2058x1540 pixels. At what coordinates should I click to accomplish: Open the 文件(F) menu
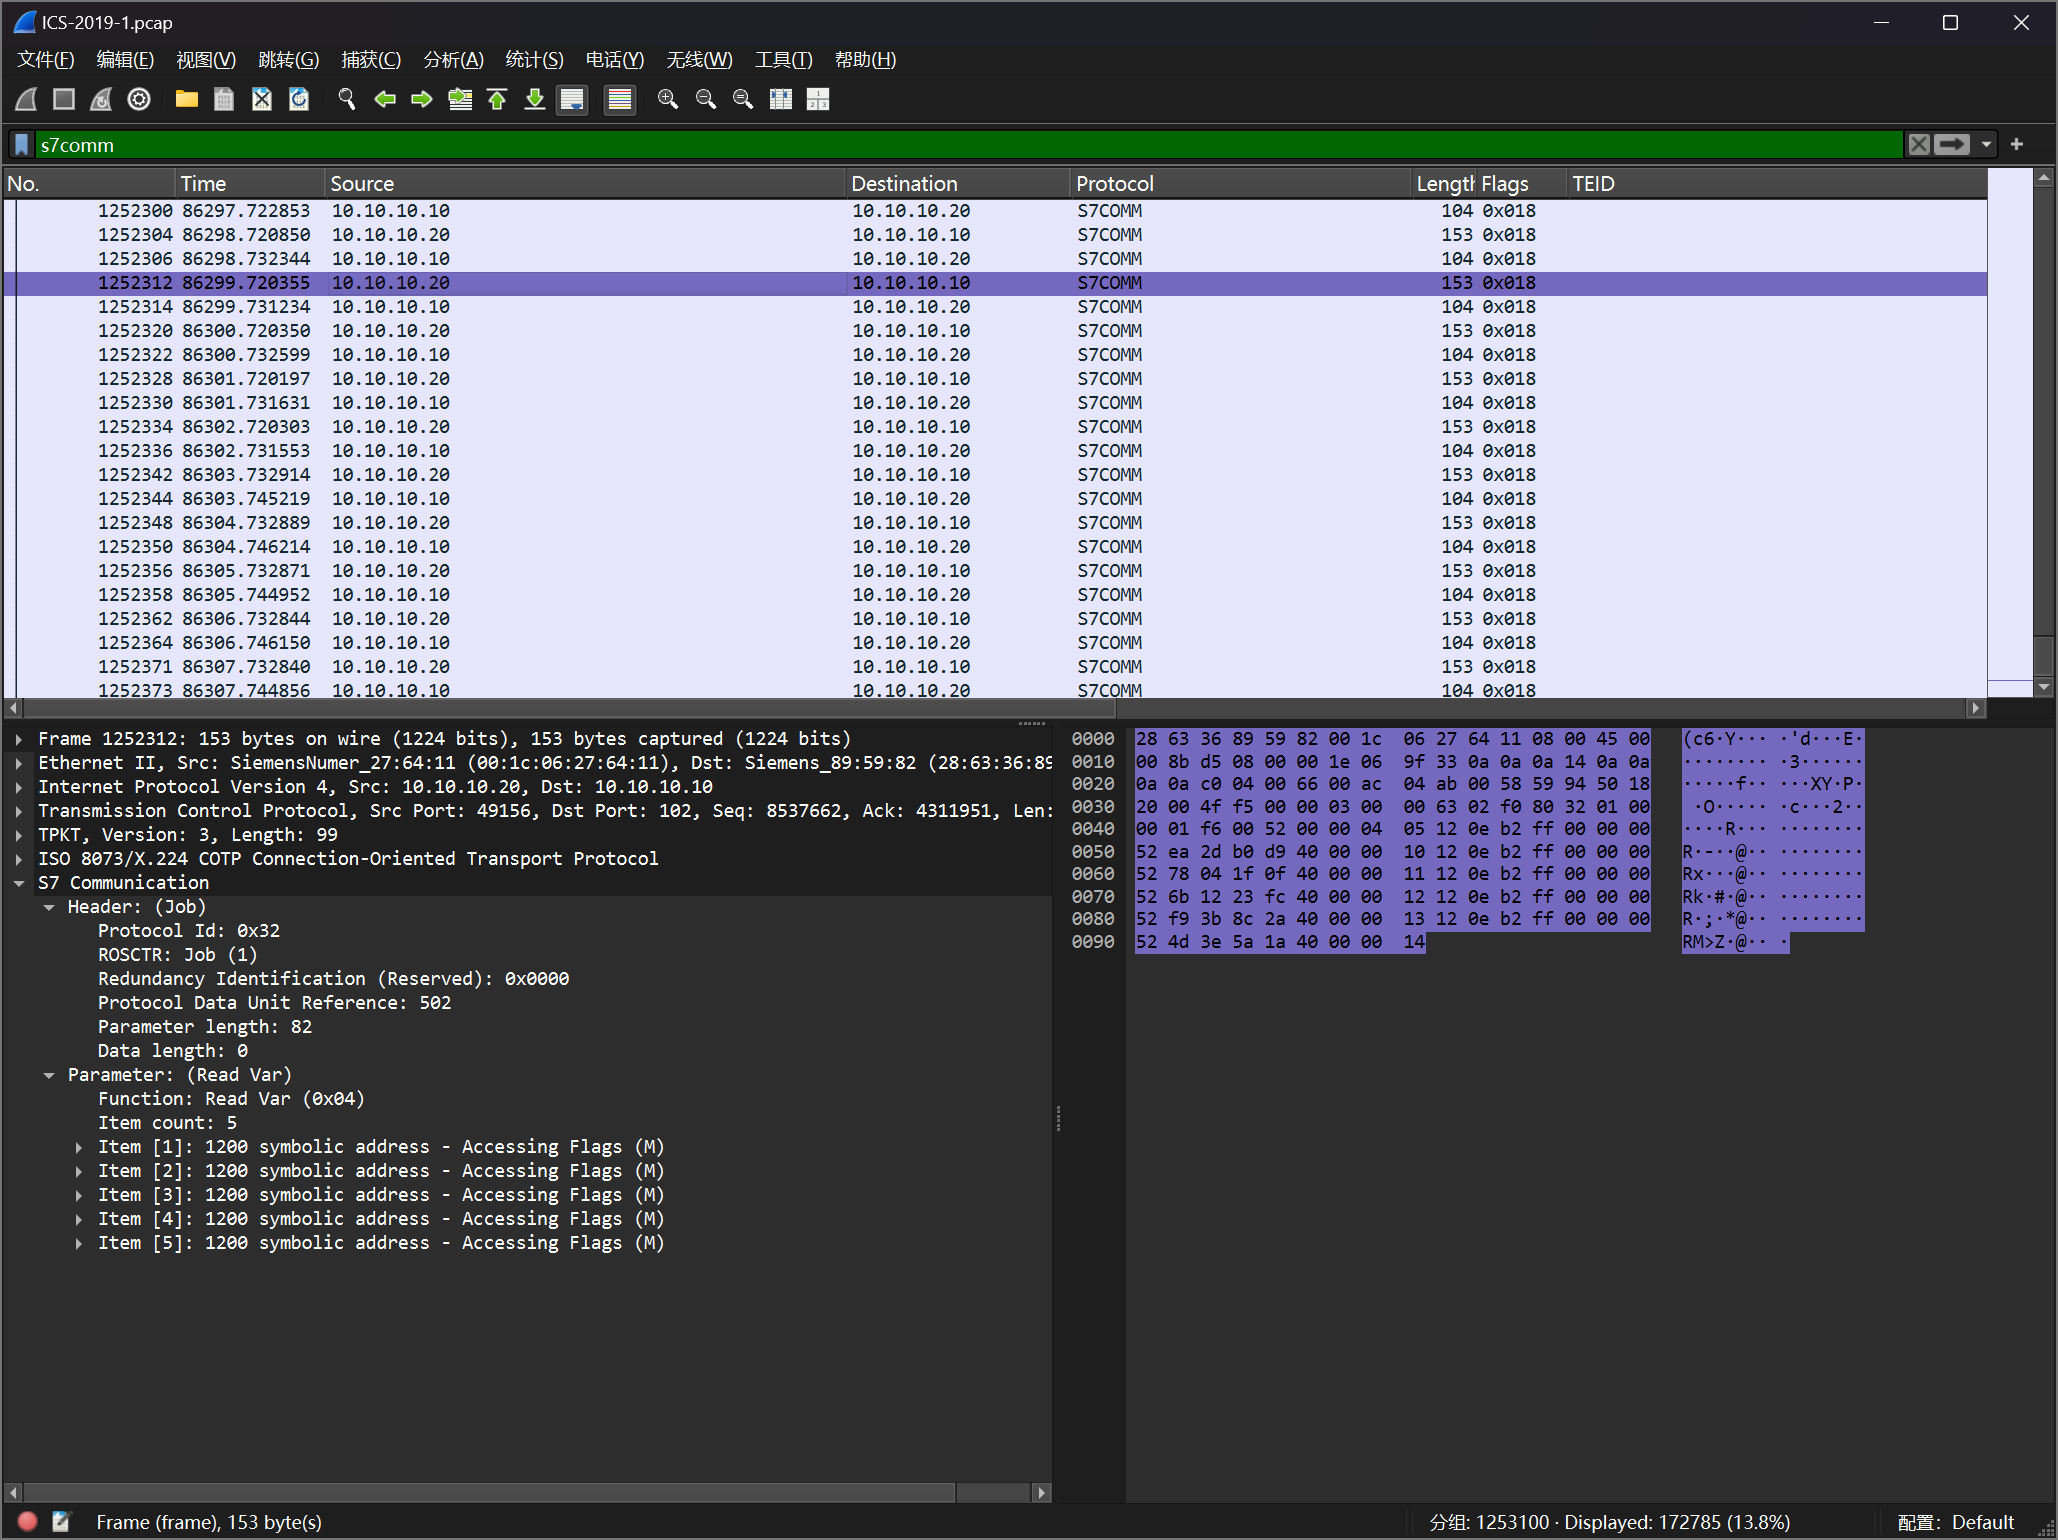[46, 60]
